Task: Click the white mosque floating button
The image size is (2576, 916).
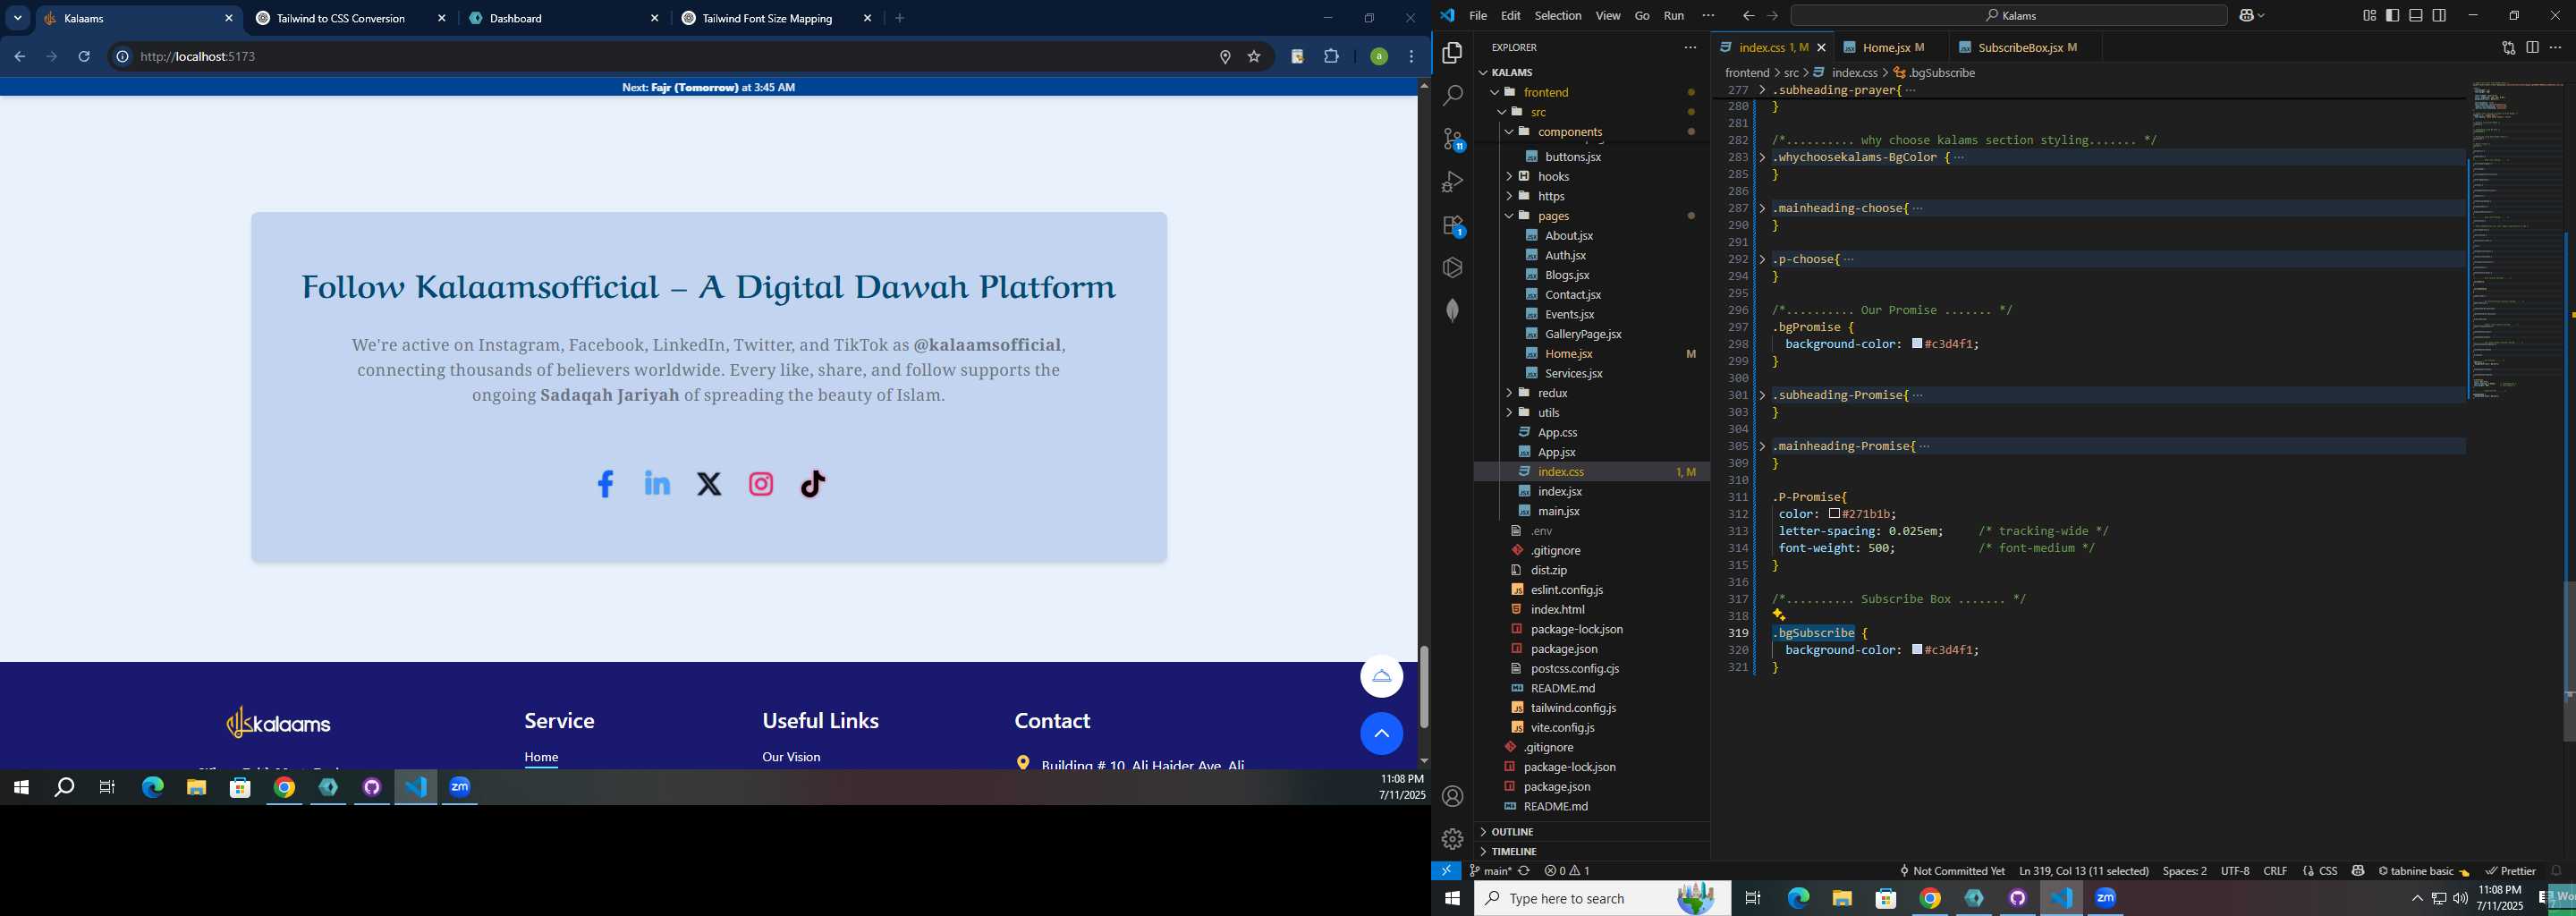Action: (1381, 677)
